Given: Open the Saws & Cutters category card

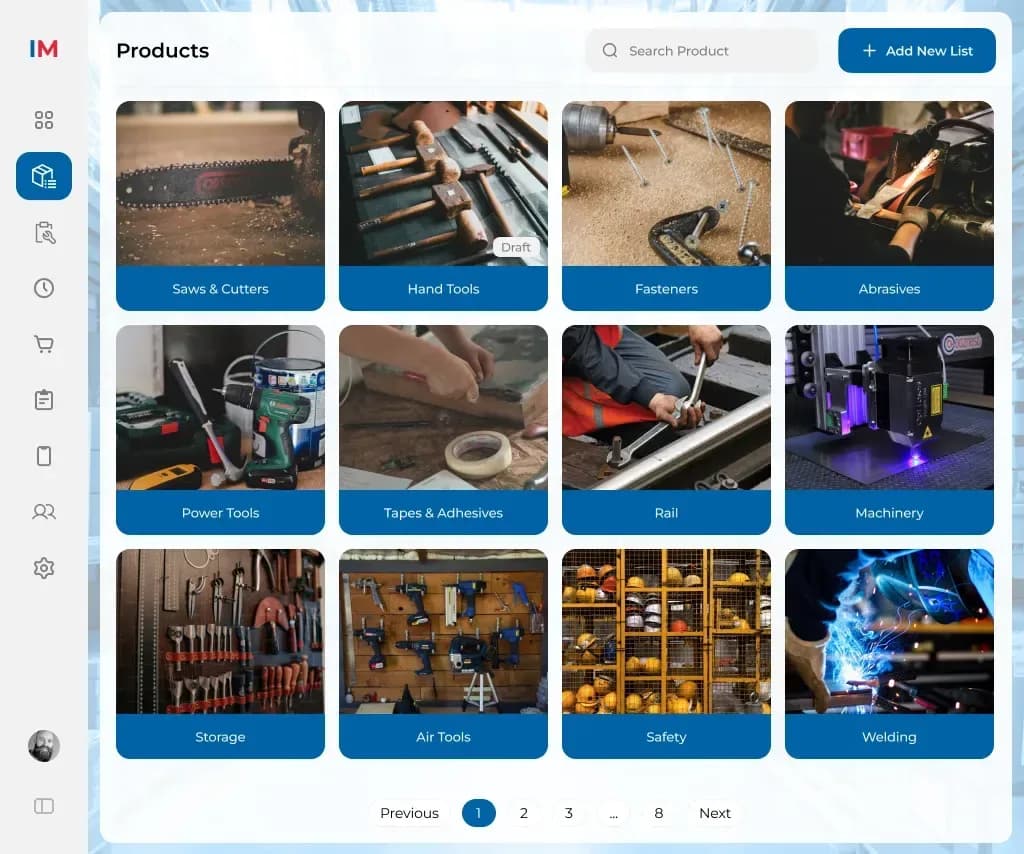Looking at the screenshot, I should coord(220,206).
